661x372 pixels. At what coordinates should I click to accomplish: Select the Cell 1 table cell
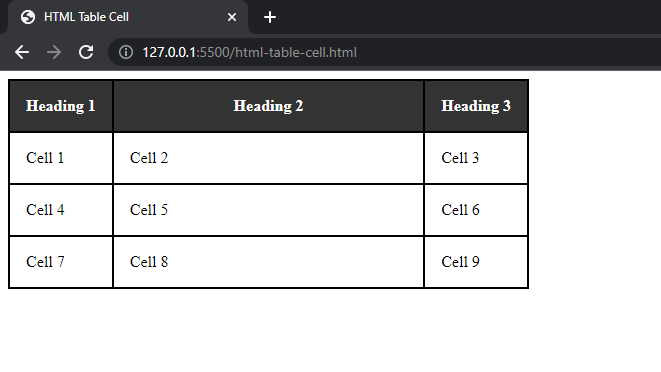tap(61, 158)
